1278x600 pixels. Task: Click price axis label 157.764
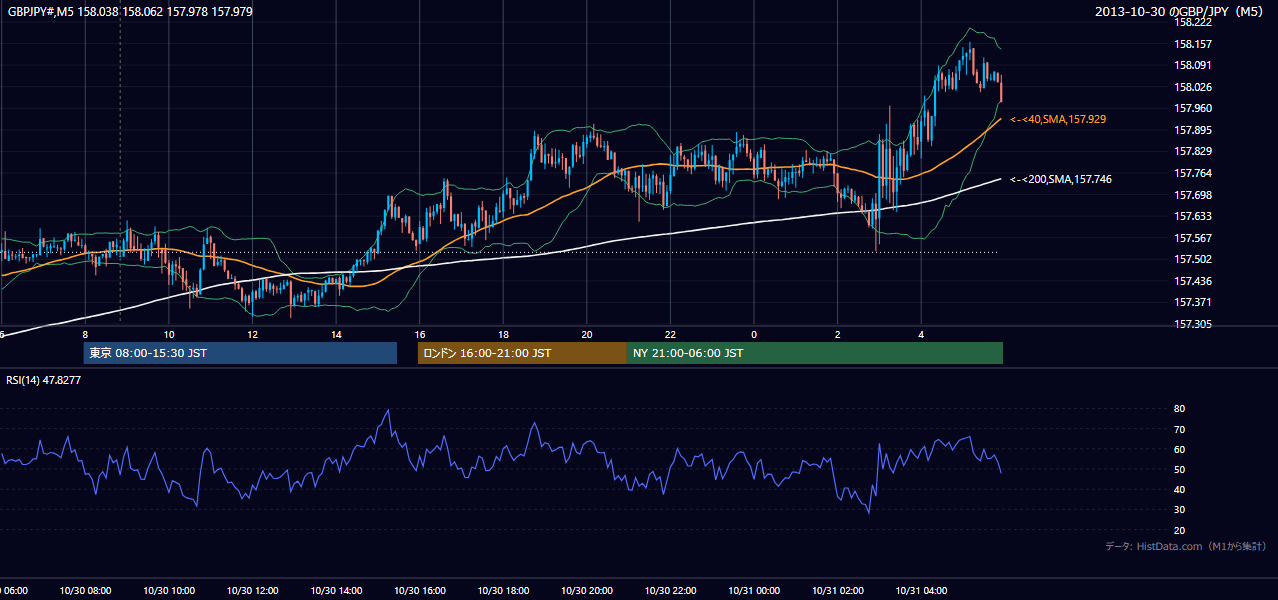[1193, 173]
